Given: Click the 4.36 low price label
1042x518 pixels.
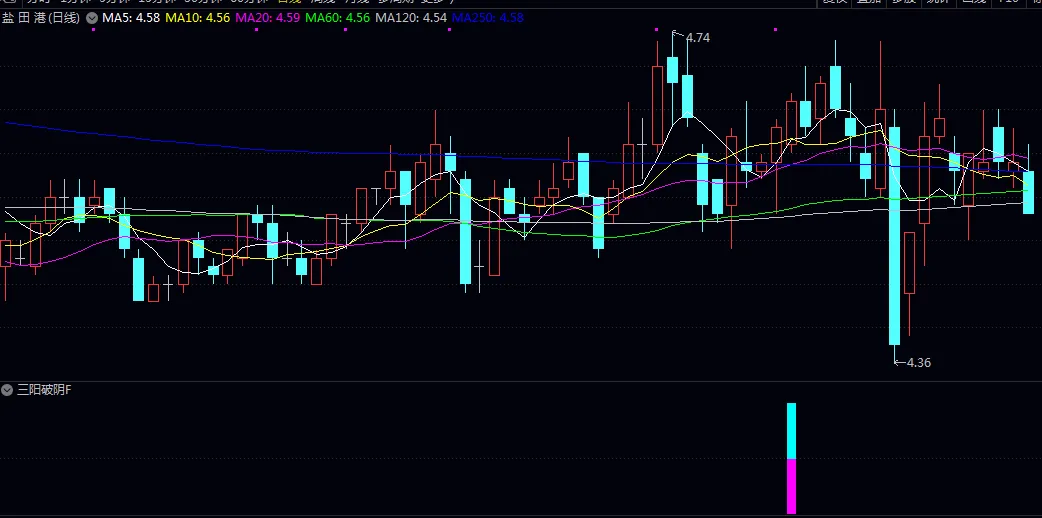Looking at the screenshot, I should (x=918, y=362).
